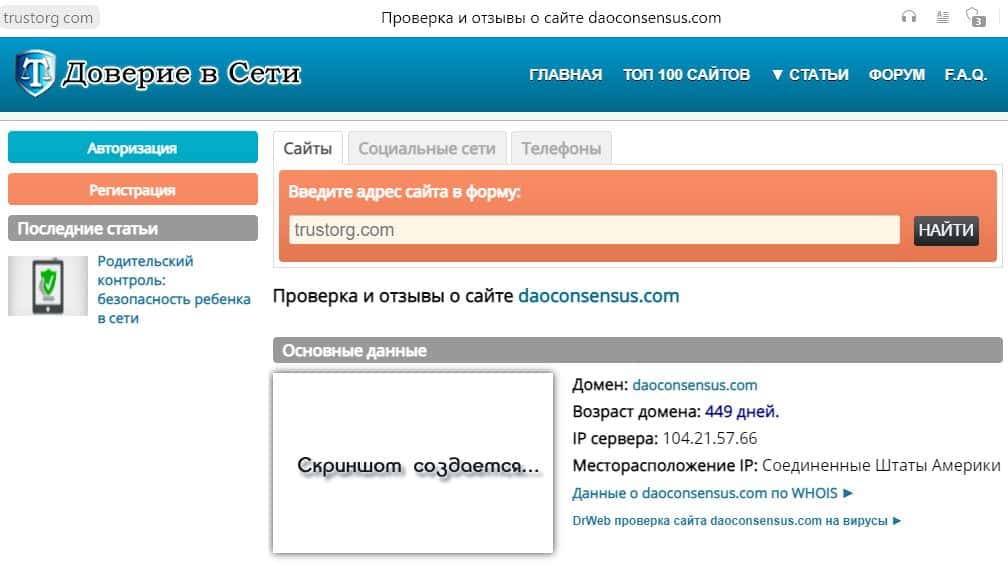Open WHOIS data link for daoconsensus.com
The image size is (1008, 567).
tap(712, 493)
